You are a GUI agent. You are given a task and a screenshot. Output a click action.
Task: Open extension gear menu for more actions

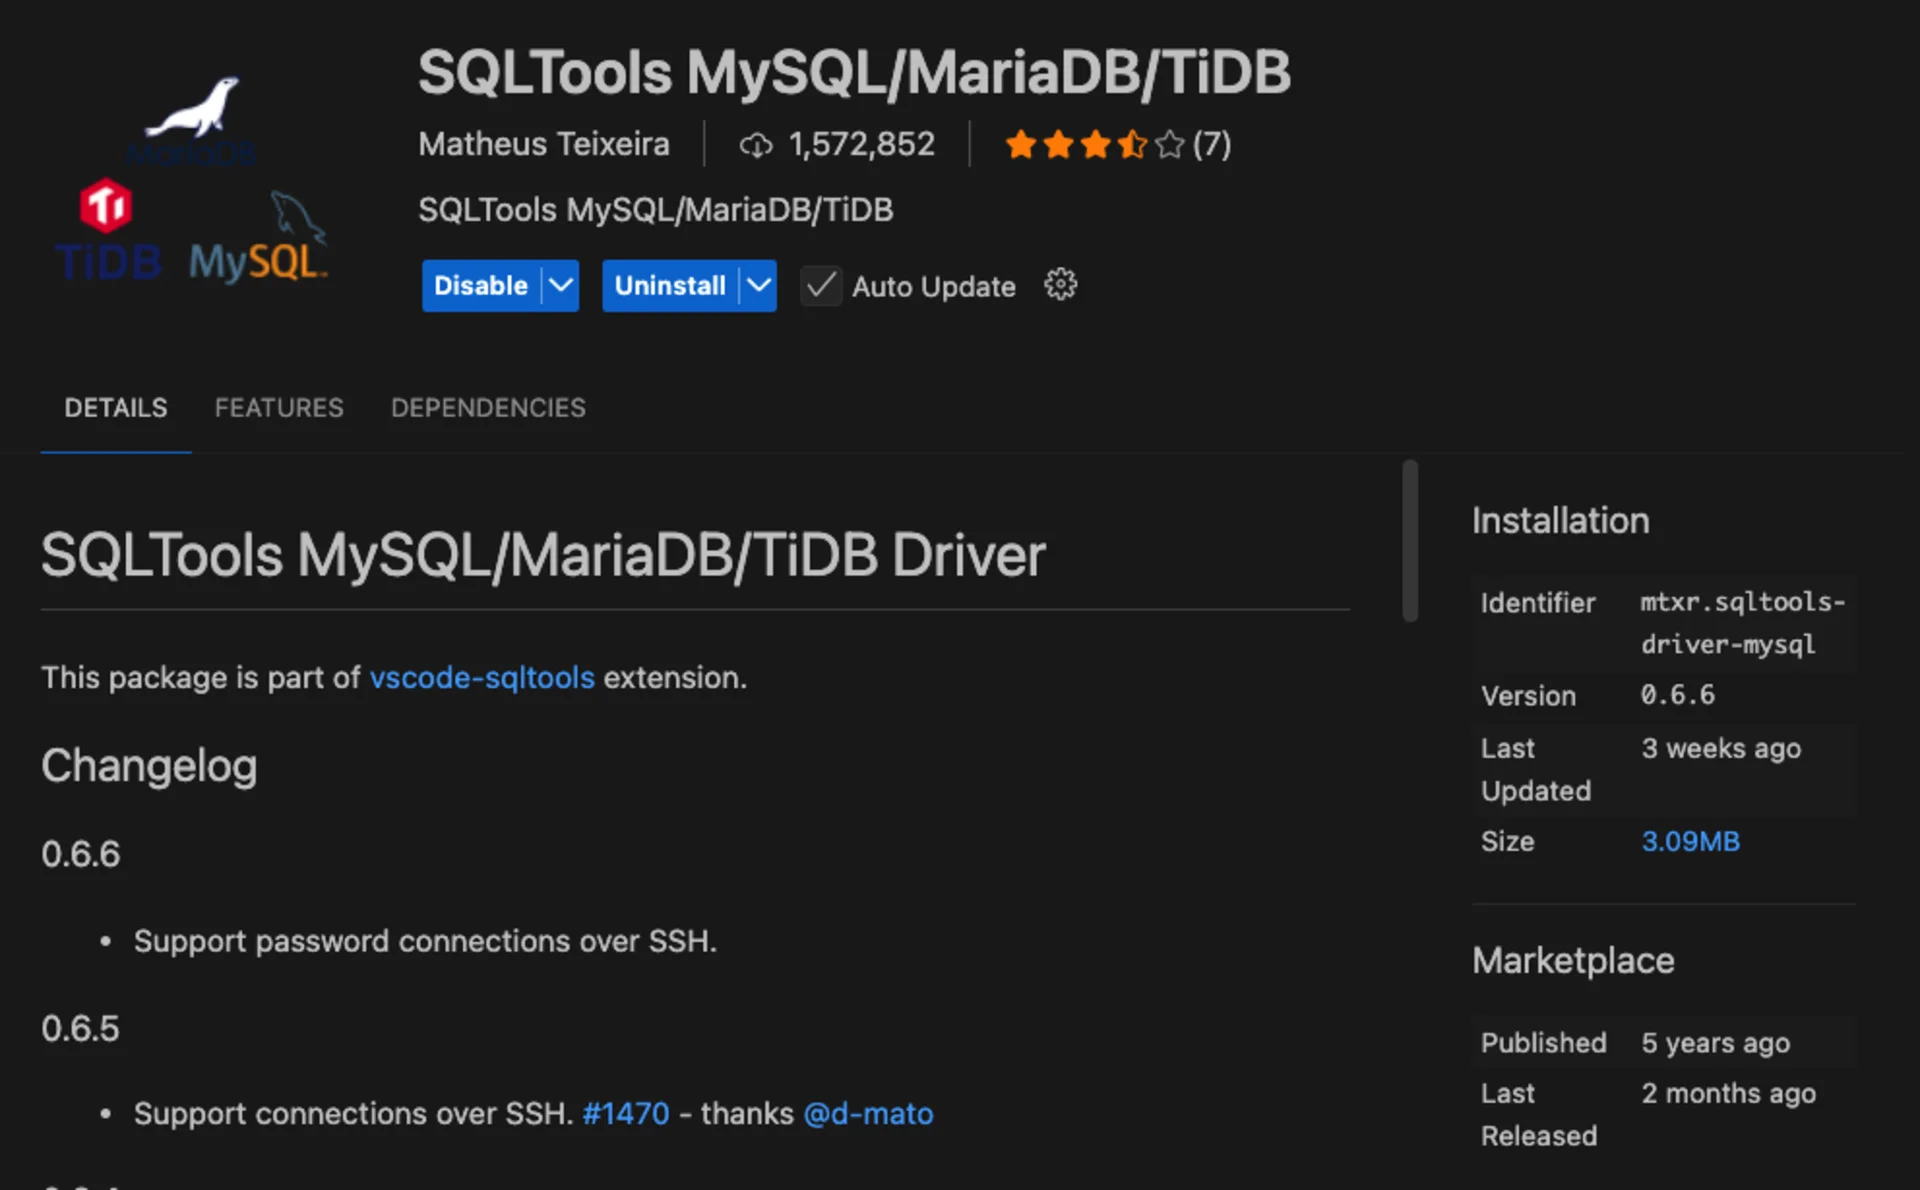point(1060,284)
